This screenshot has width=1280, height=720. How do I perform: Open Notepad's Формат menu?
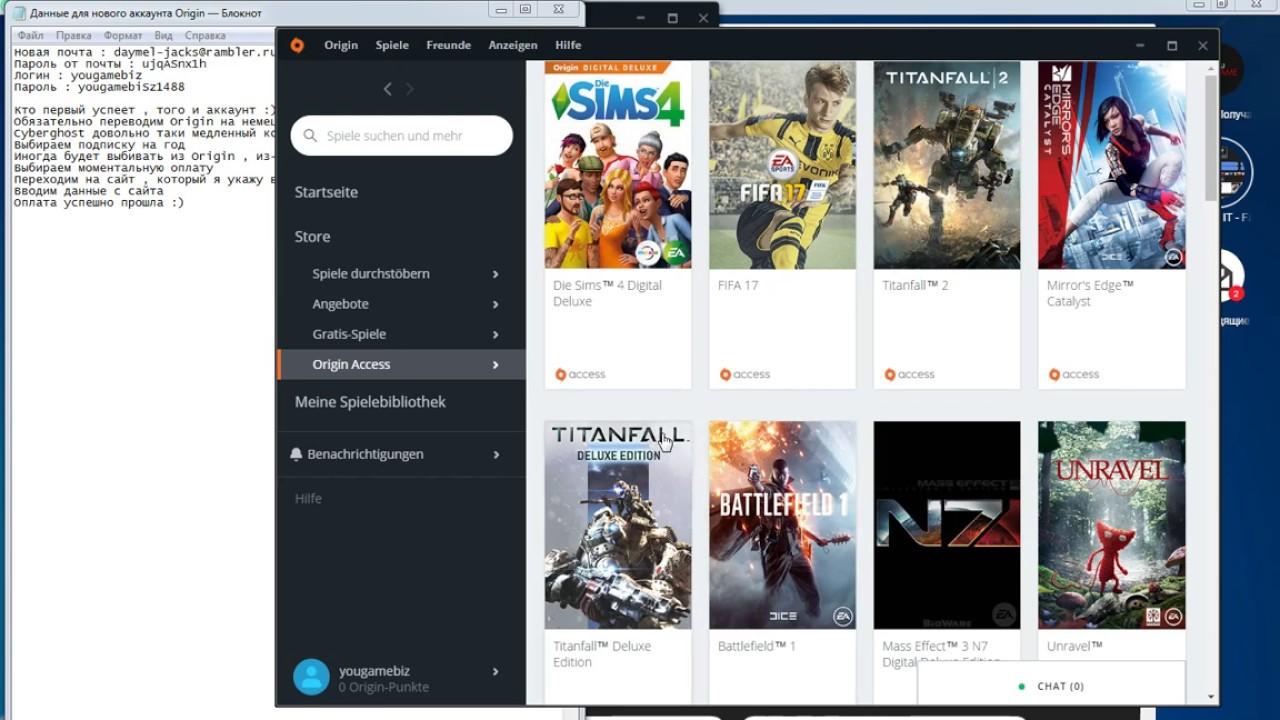(x=123, y=35)
